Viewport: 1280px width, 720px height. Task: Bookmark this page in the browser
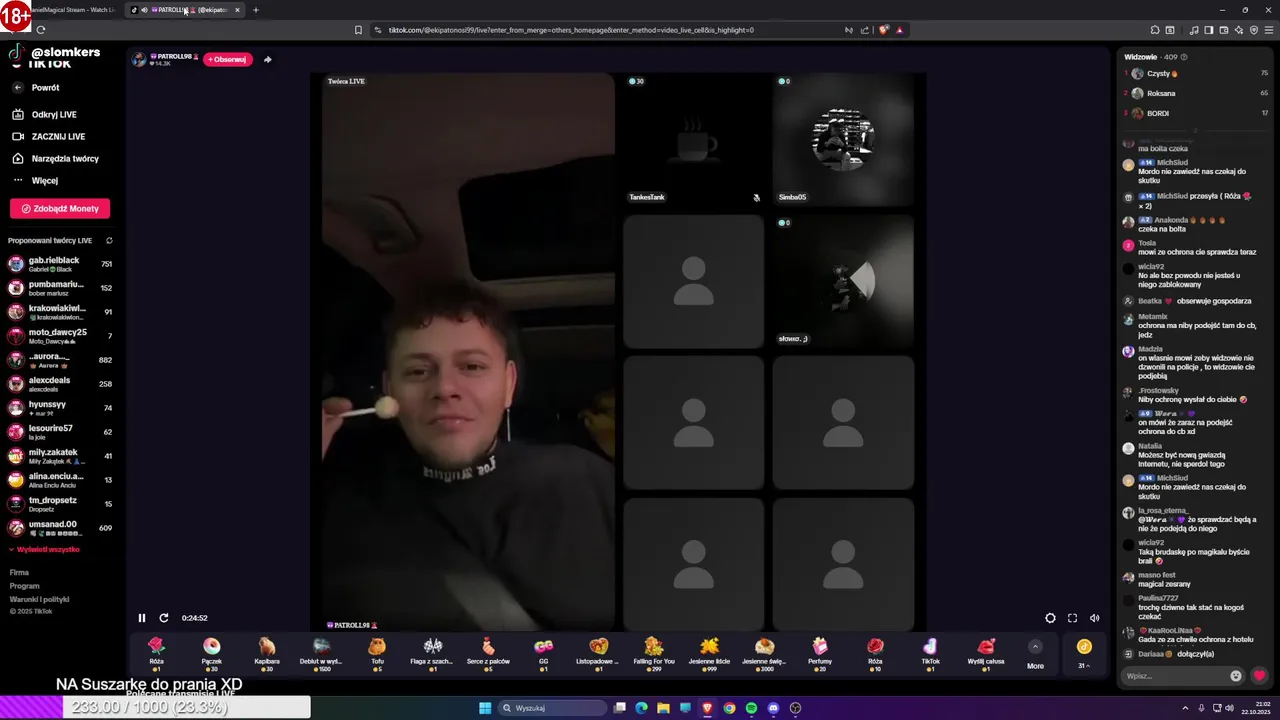point(358,30)
